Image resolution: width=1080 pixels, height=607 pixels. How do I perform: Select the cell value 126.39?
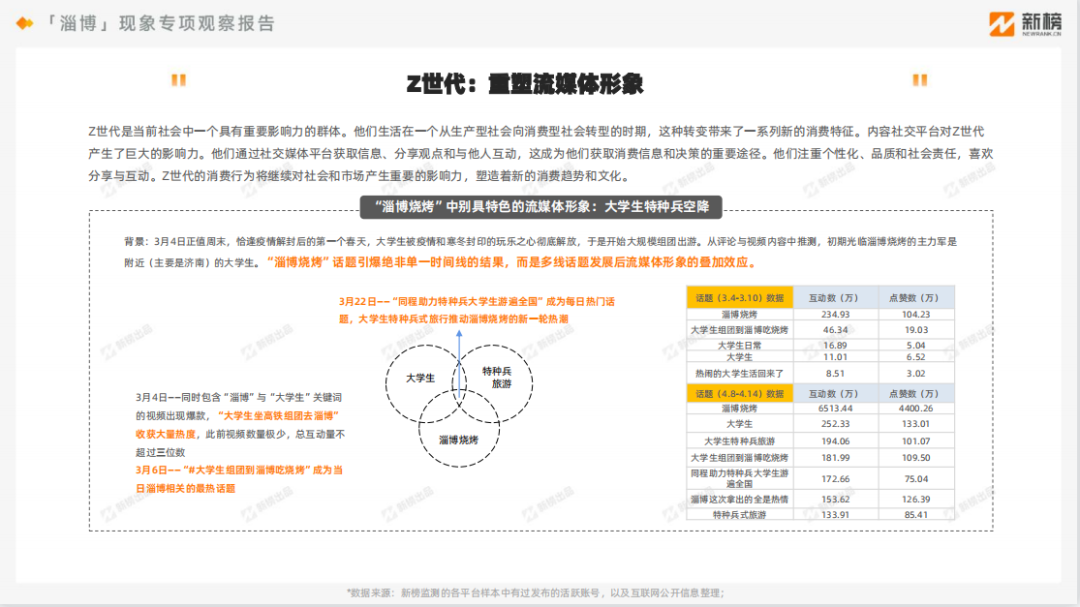[x=916, y=499]
